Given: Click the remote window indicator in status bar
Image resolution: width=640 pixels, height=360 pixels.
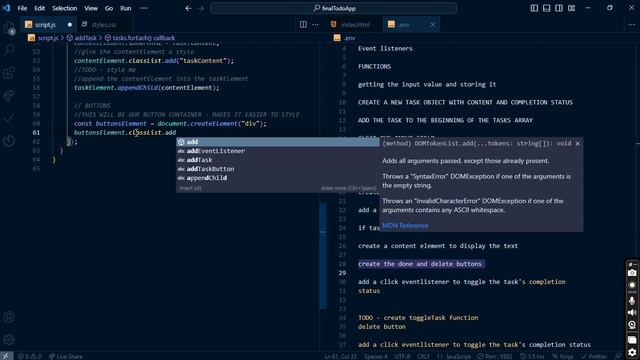Looking at the screenshot, I should (x=6, y=356).
